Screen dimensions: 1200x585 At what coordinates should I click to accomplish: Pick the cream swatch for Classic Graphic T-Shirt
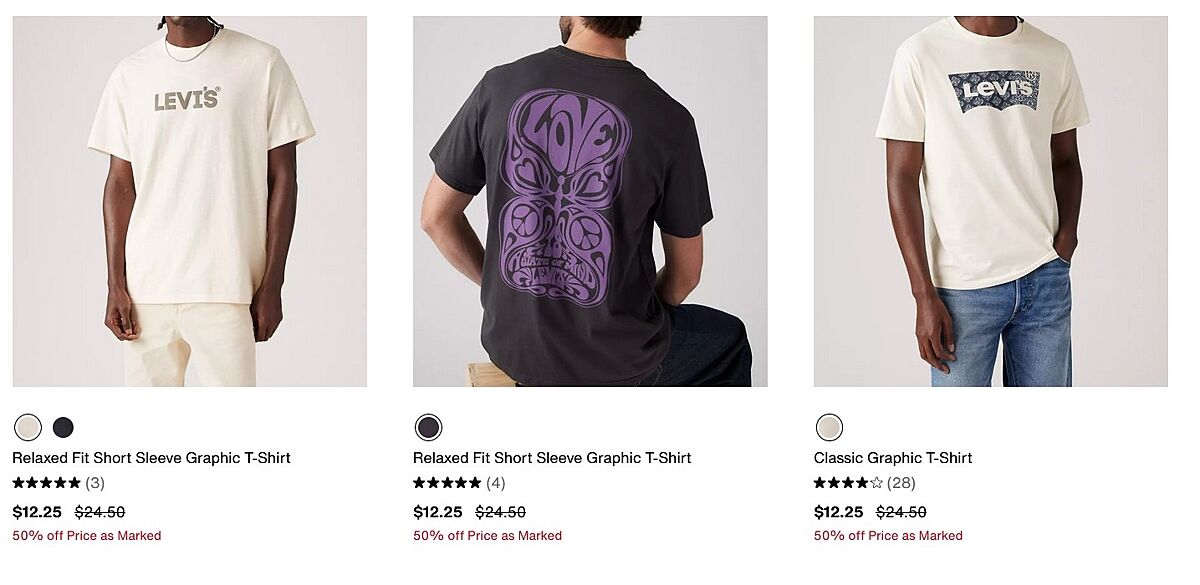[829, 428]
